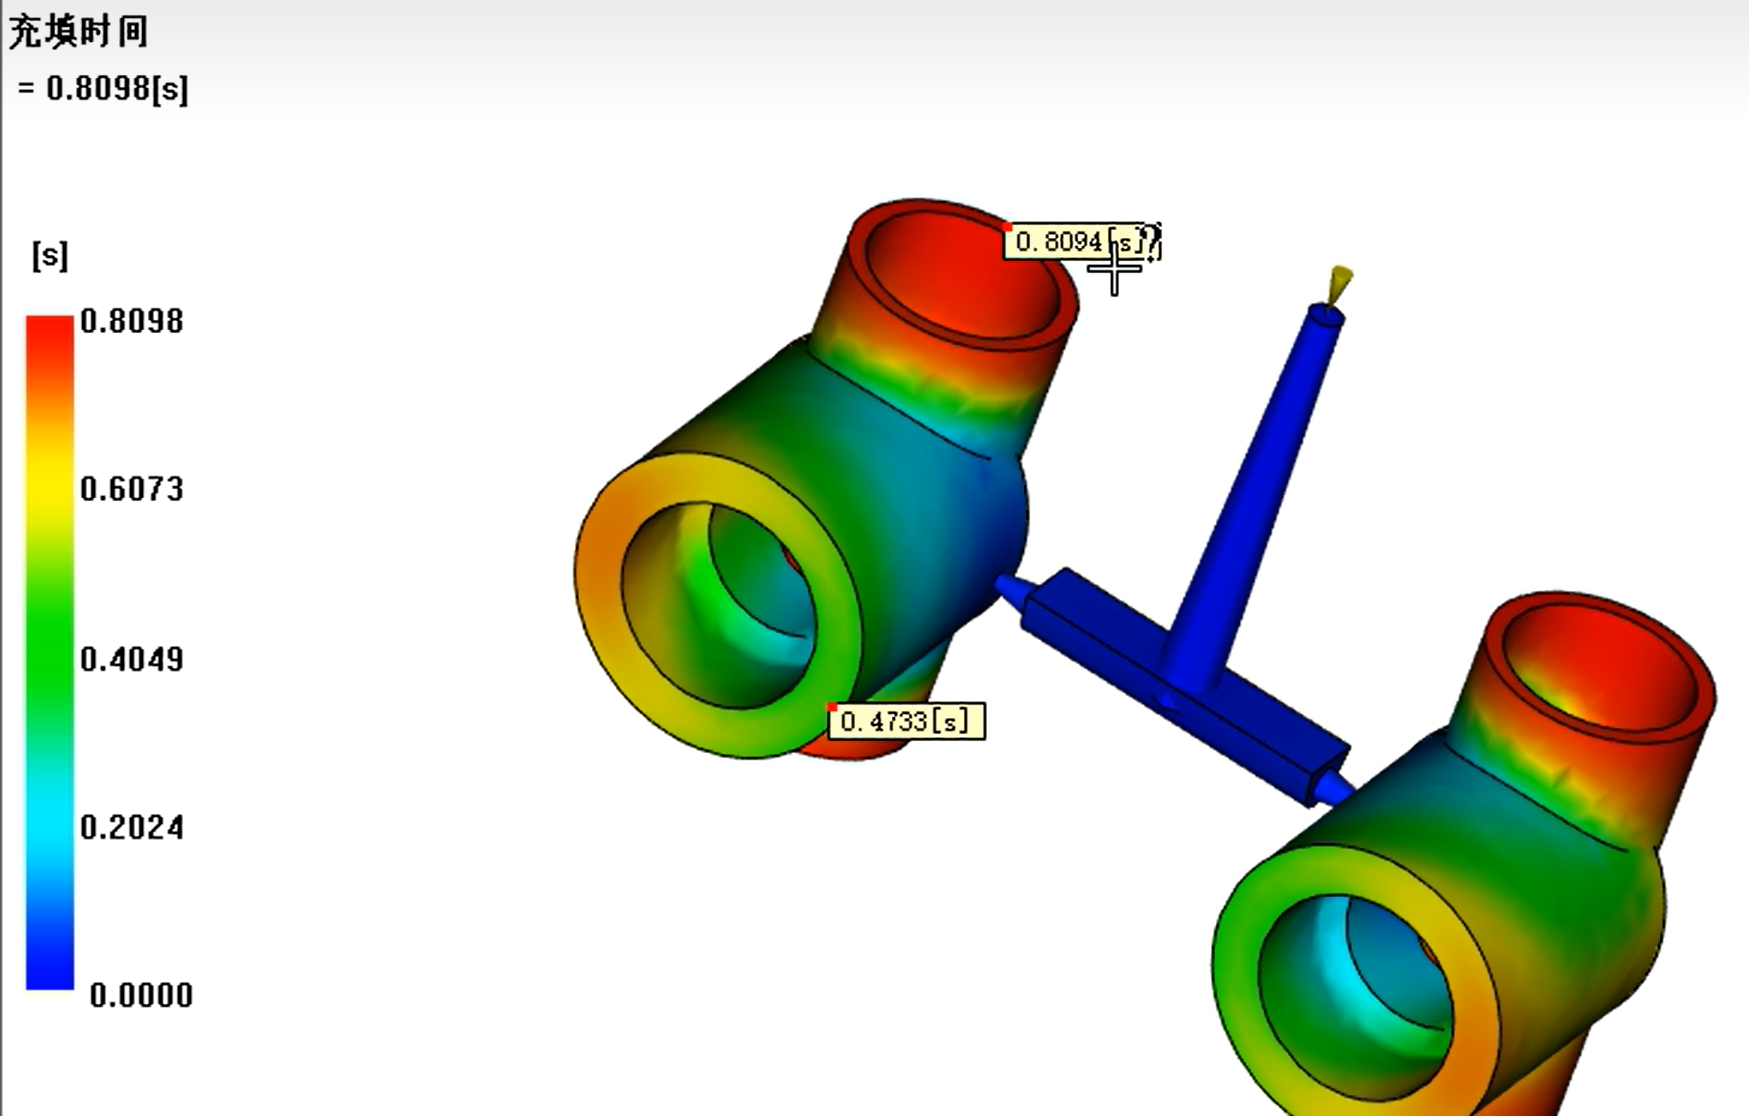Screen dimensions: 1749x1116
Task: Click the fill-time color legend bar
Action: tap(50, 653)
